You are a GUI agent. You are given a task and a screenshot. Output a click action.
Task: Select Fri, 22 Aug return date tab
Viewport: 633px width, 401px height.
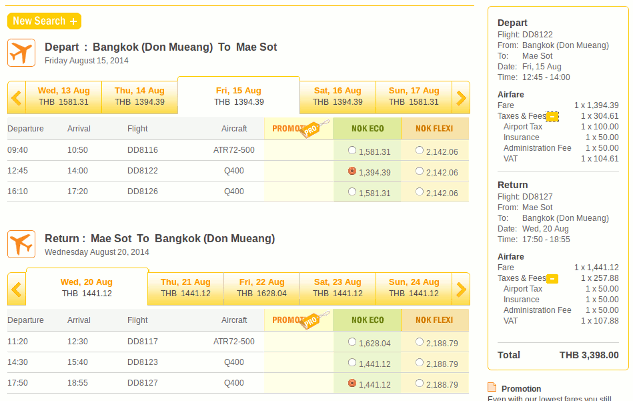262,288
